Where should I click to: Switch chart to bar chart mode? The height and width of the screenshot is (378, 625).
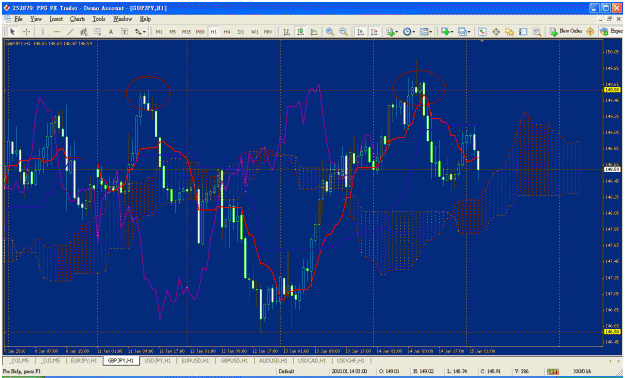pos(286,32)
